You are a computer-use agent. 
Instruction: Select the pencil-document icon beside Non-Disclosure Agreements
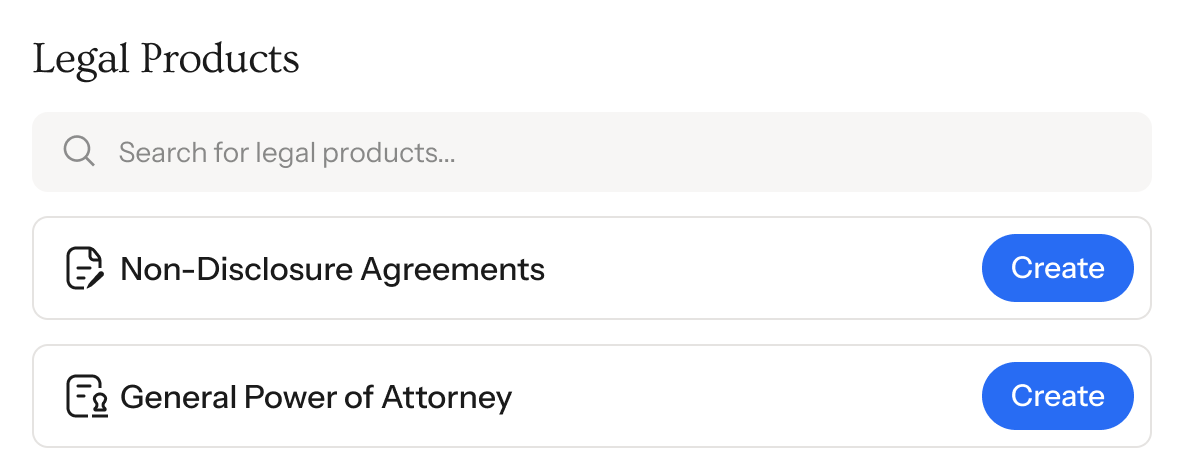point(85,268)
